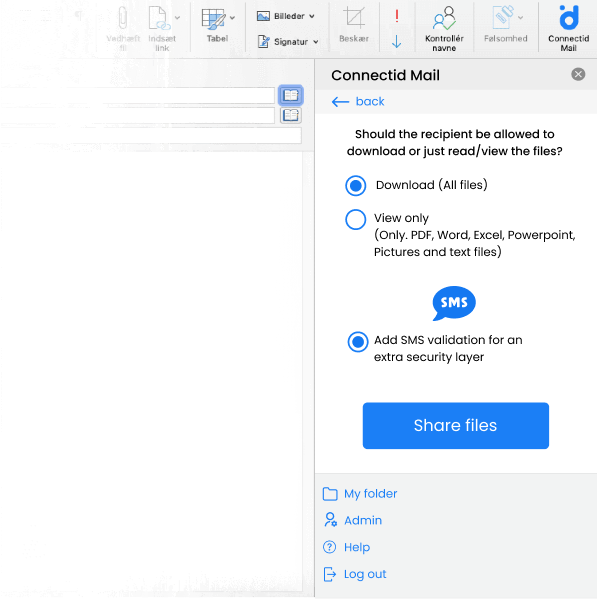Toggle Add SMS validation option
The width and height of the screenshot is (597, 599).
click(358, 342)
